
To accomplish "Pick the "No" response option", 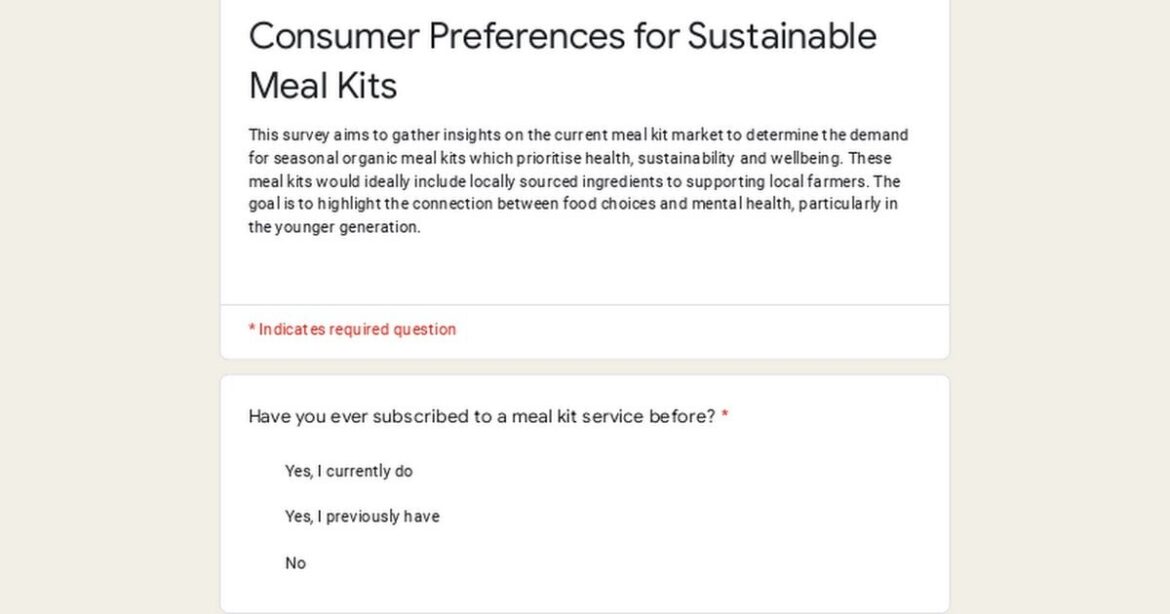I will pyautogui.click(x=295, y=563).
